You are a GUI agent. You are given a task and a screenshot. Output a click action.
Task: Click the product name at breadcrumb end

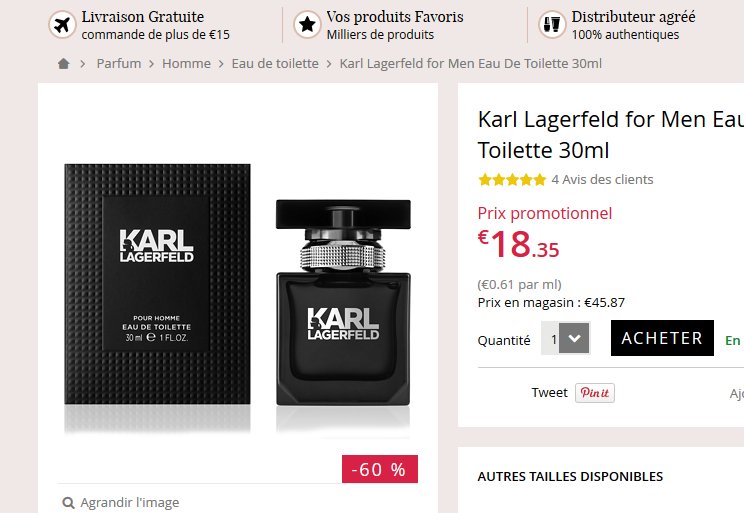point(471,64)
